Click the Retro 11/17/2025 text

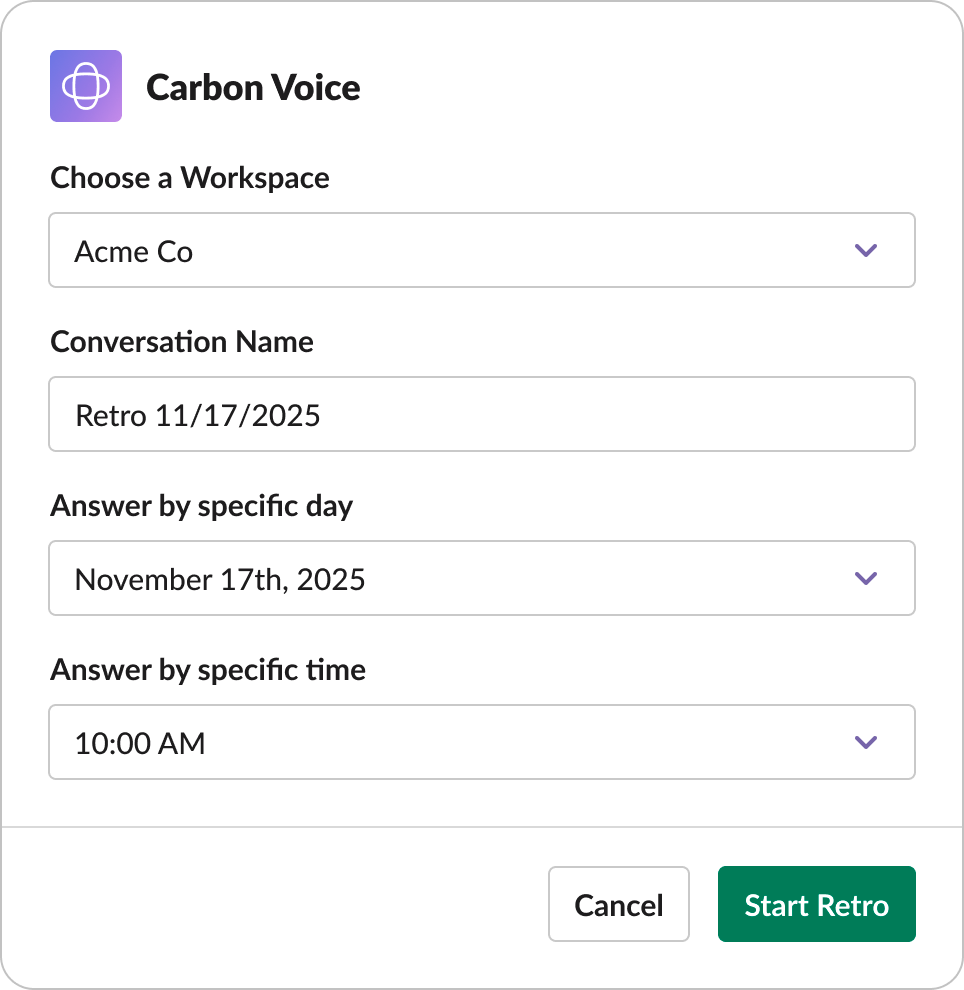click(x=198, y=415)
